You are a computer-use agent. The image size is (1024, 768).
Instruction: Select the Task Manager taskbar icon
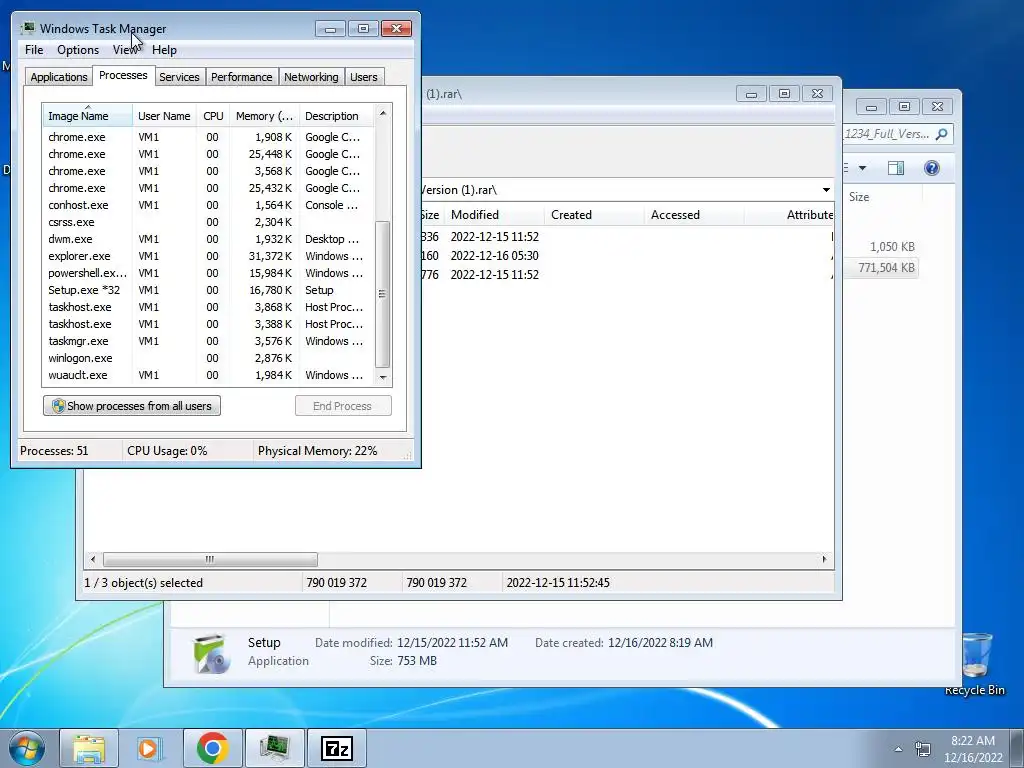[274, 748]
